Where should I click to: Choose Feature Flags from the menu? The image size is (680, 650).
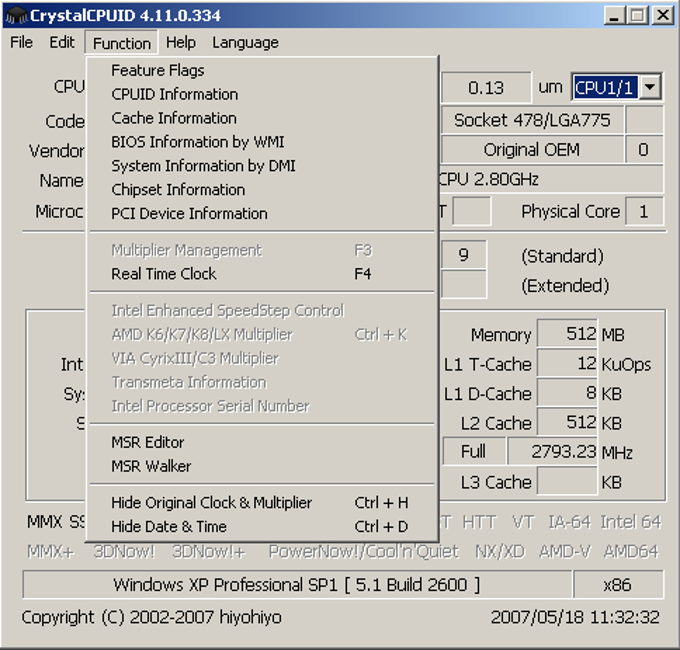(x=262, y=70)
